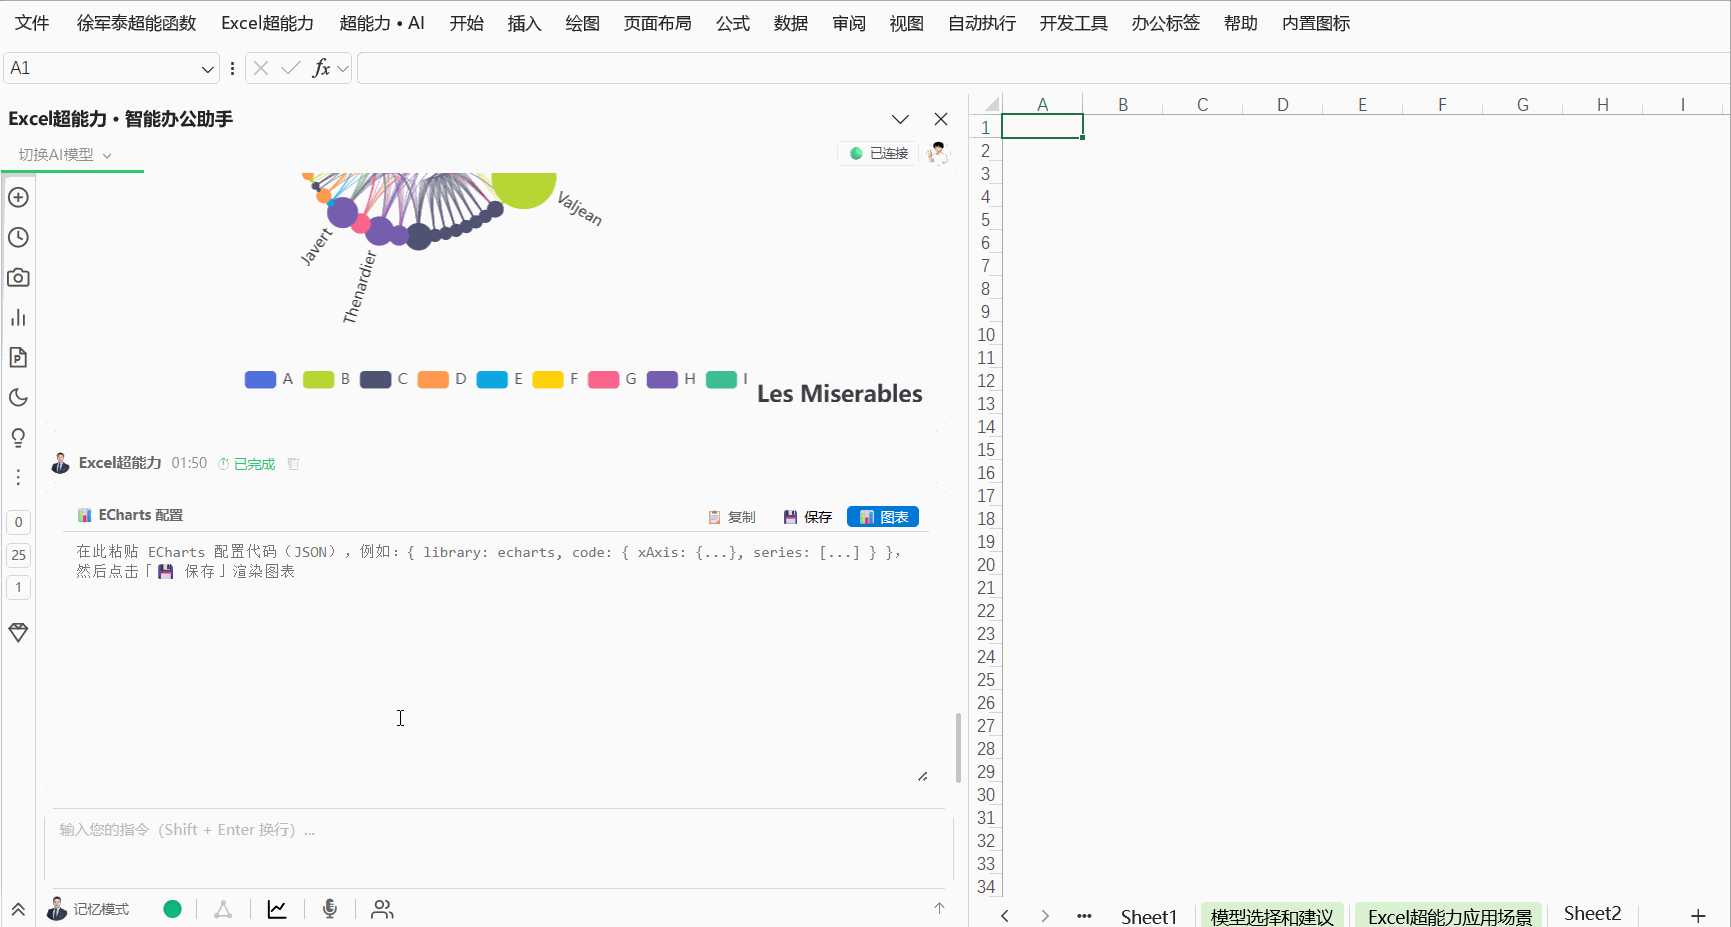1731x927 pixels.
Task: Close the assistant panel with X
Action: click(941, 119)
